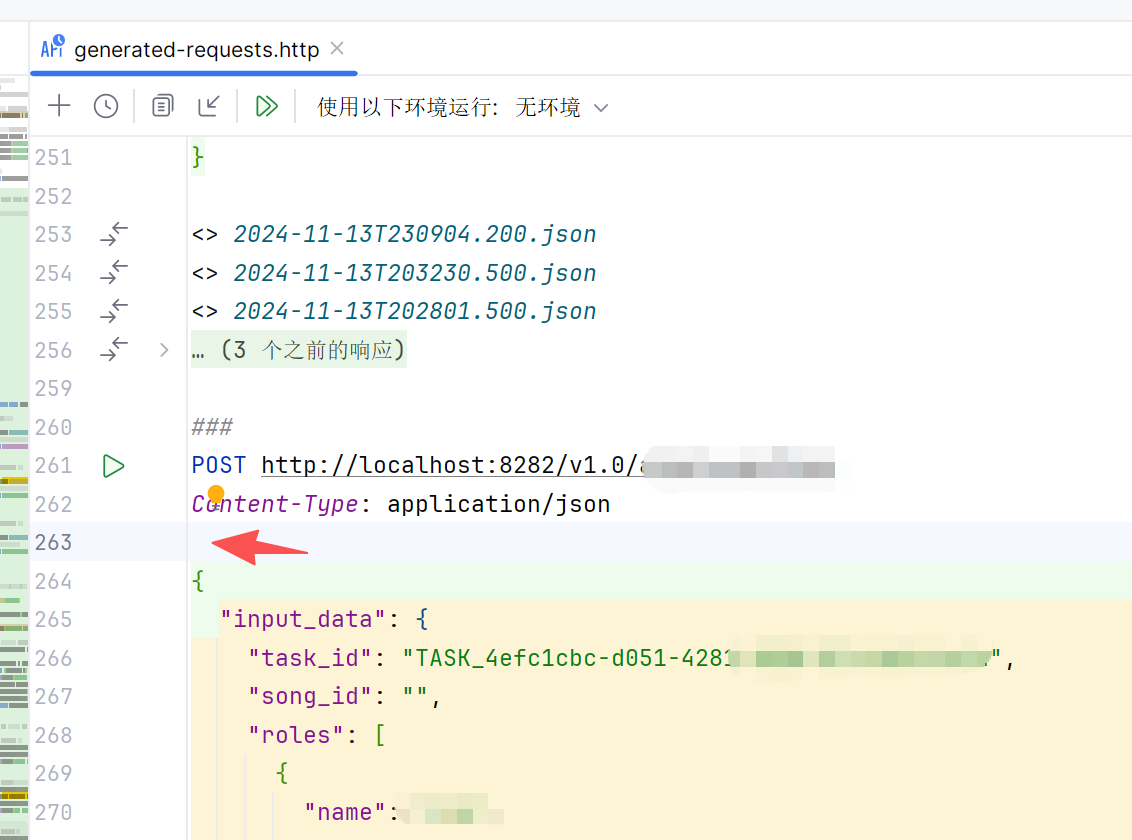The width and height of the screenshot is (1132, 840).
Task: Click the 使用以下环境运行 label
Action: click(x=408, y=108)
